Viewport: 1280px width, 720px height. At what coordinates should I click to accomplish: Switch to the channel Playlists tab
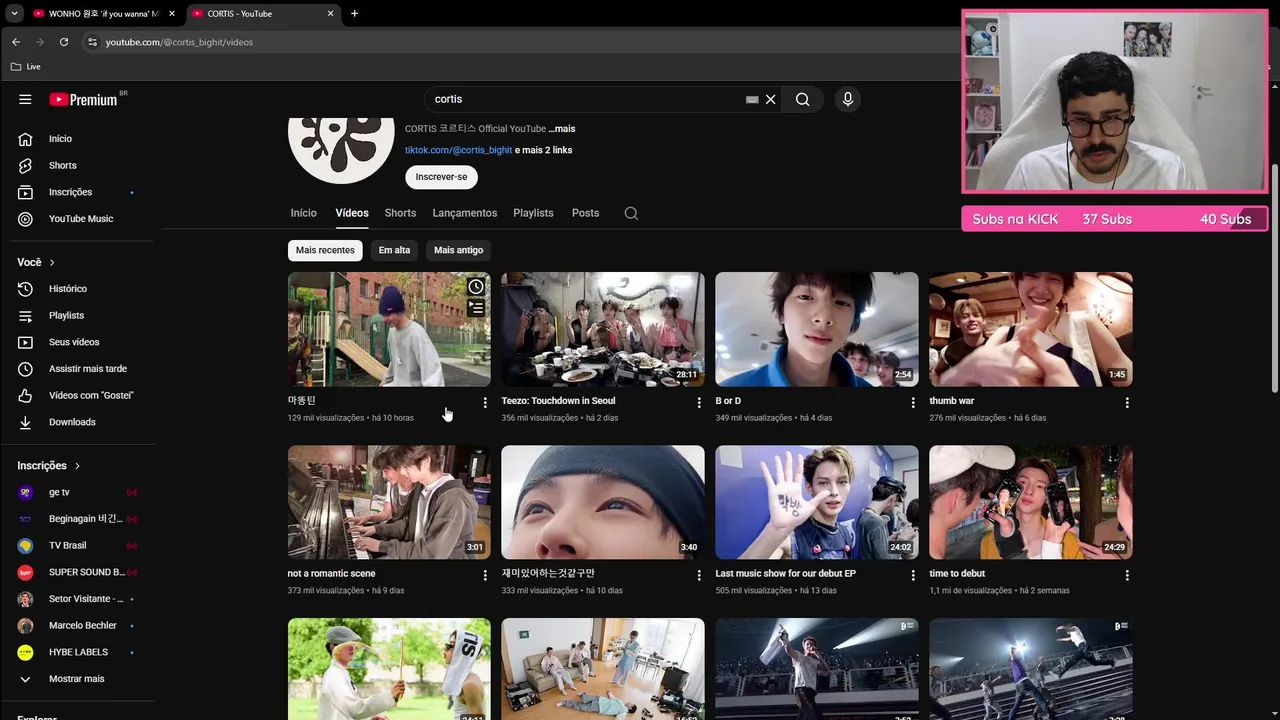point(533,213)
